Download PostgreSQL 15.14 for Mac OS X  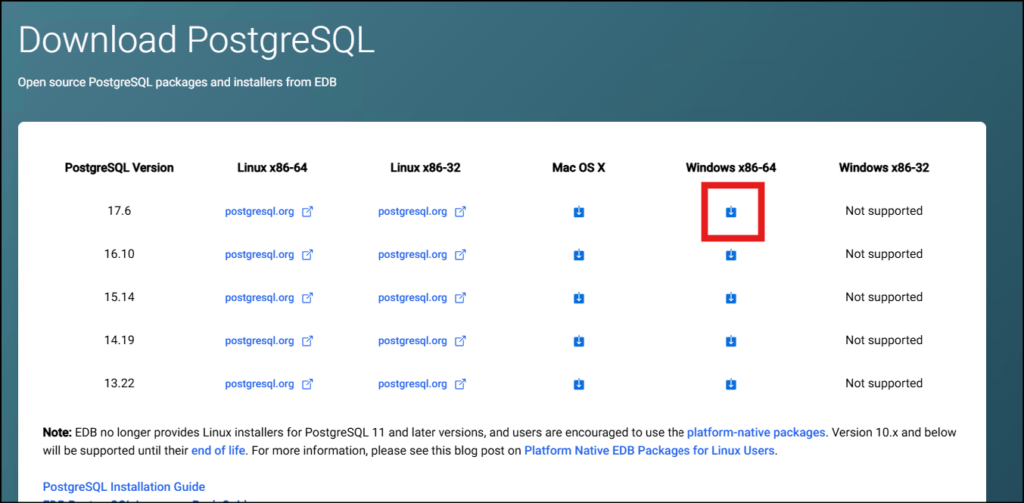click(x=579, y=298)
